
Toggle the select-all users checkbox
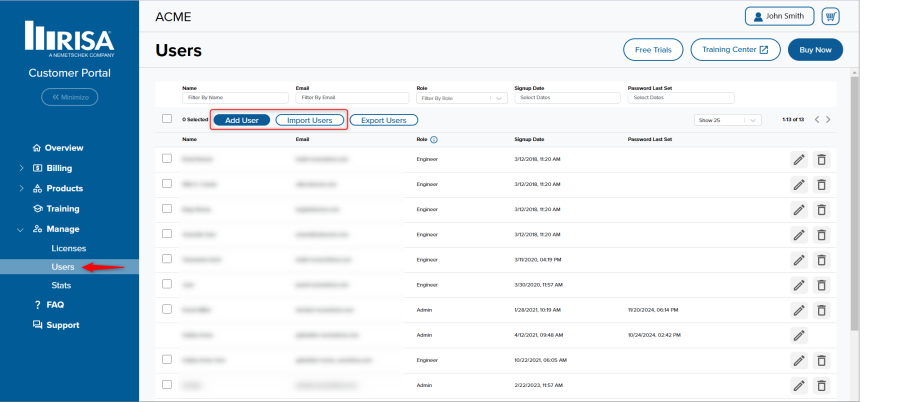(167, 119)
